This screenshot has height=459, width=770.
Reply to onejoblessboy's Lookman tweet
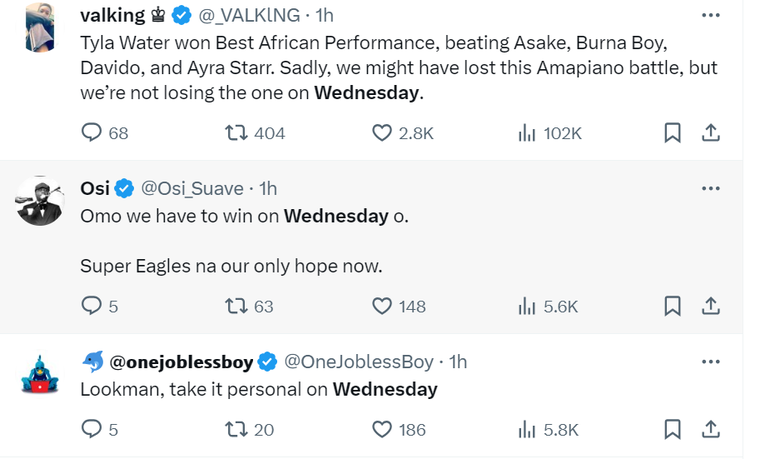point(92,429)
